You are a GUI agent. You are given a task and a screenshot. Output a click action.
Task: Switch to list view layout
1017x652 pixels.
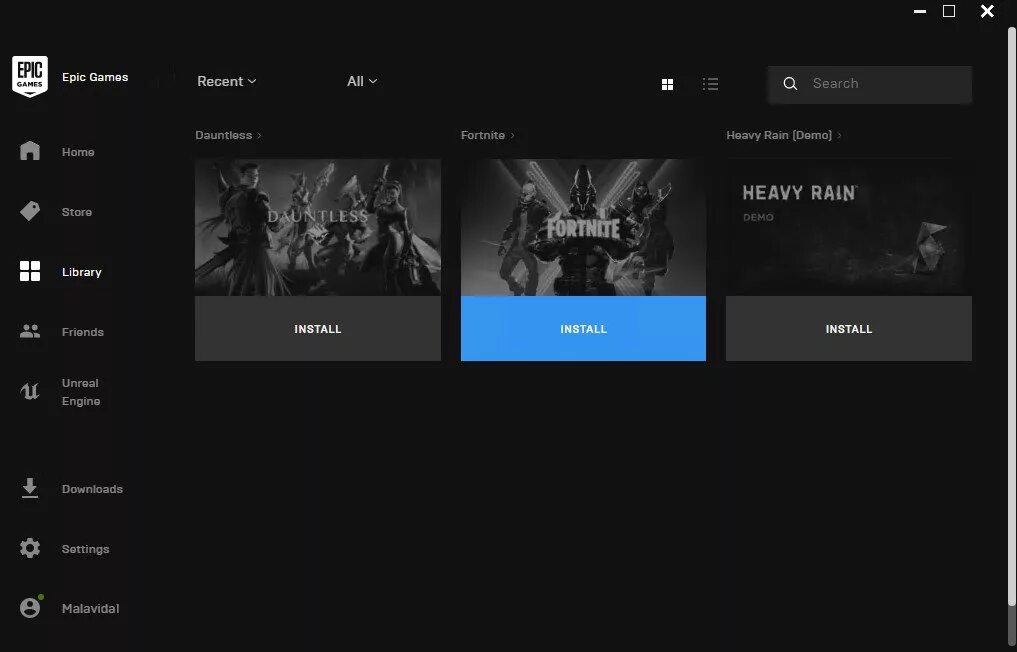[x=710, y=84]
